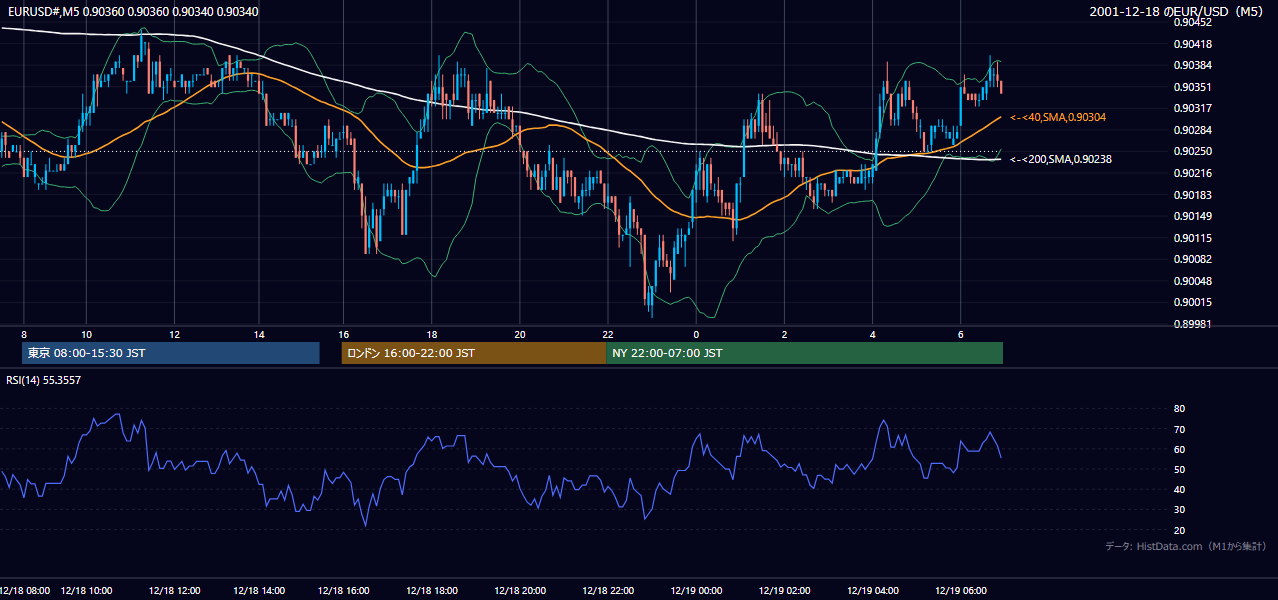1278x600 pixels.
Task: Select the 東京 08:00-15:30 JST session bar
Action: coord(171,353)
